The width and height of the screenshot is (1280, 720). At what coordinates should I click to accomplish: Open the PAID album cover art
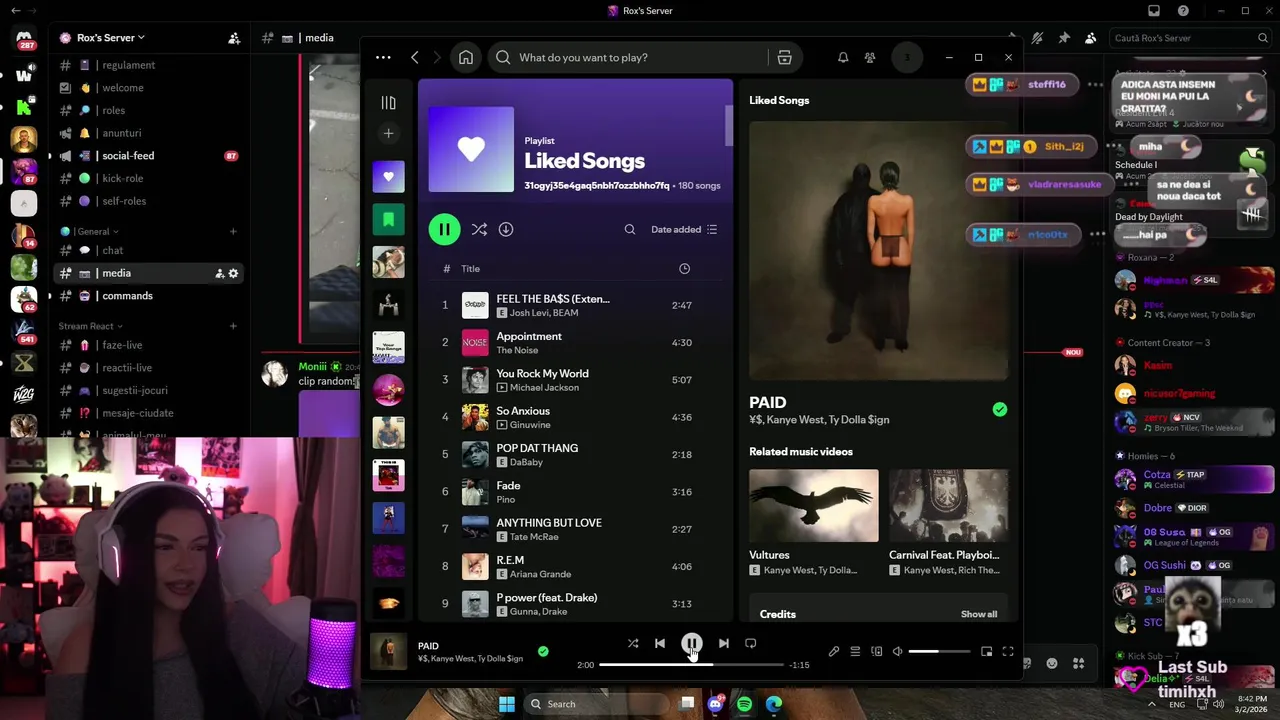pos(879,251)
